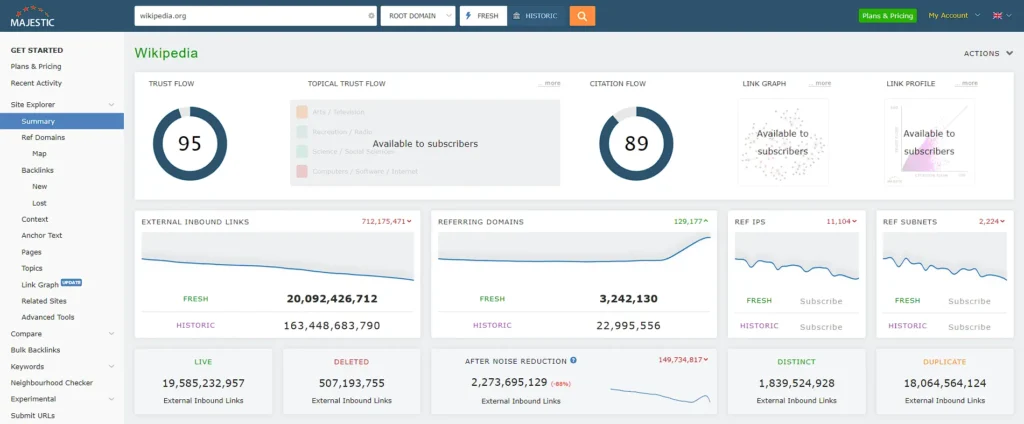Open Recent Activity in the sidebar
Screen dimensions: 1024x424
click(36, 83)
